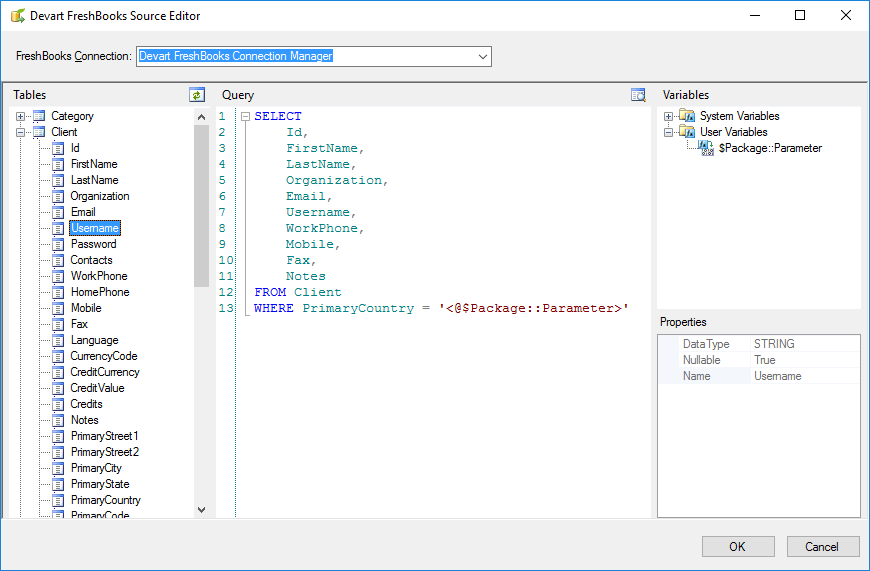
Task: Click the Tables list scroll down arrow
Action: [201, 509]
